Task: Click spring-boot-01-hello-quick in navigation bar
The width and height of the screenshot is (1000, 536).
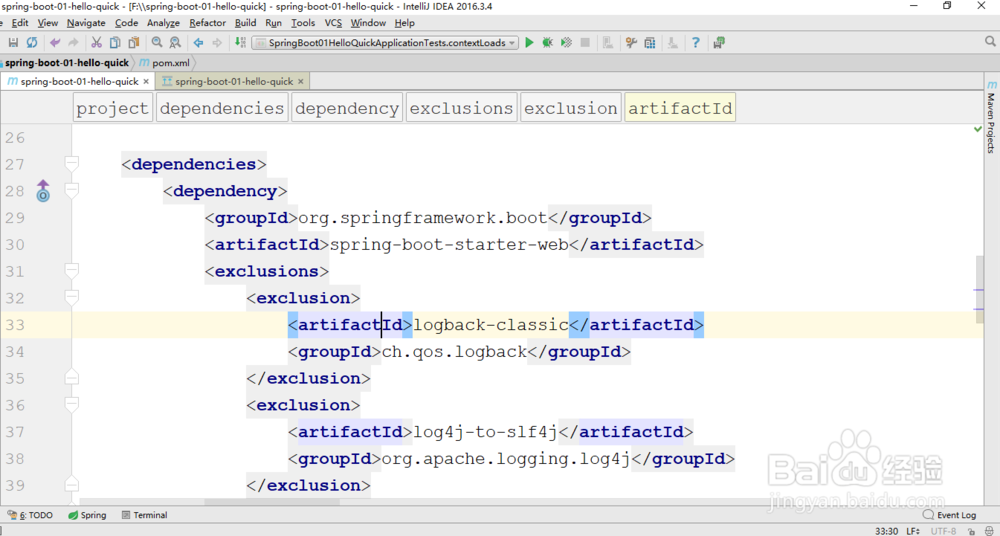Action: 66,63
